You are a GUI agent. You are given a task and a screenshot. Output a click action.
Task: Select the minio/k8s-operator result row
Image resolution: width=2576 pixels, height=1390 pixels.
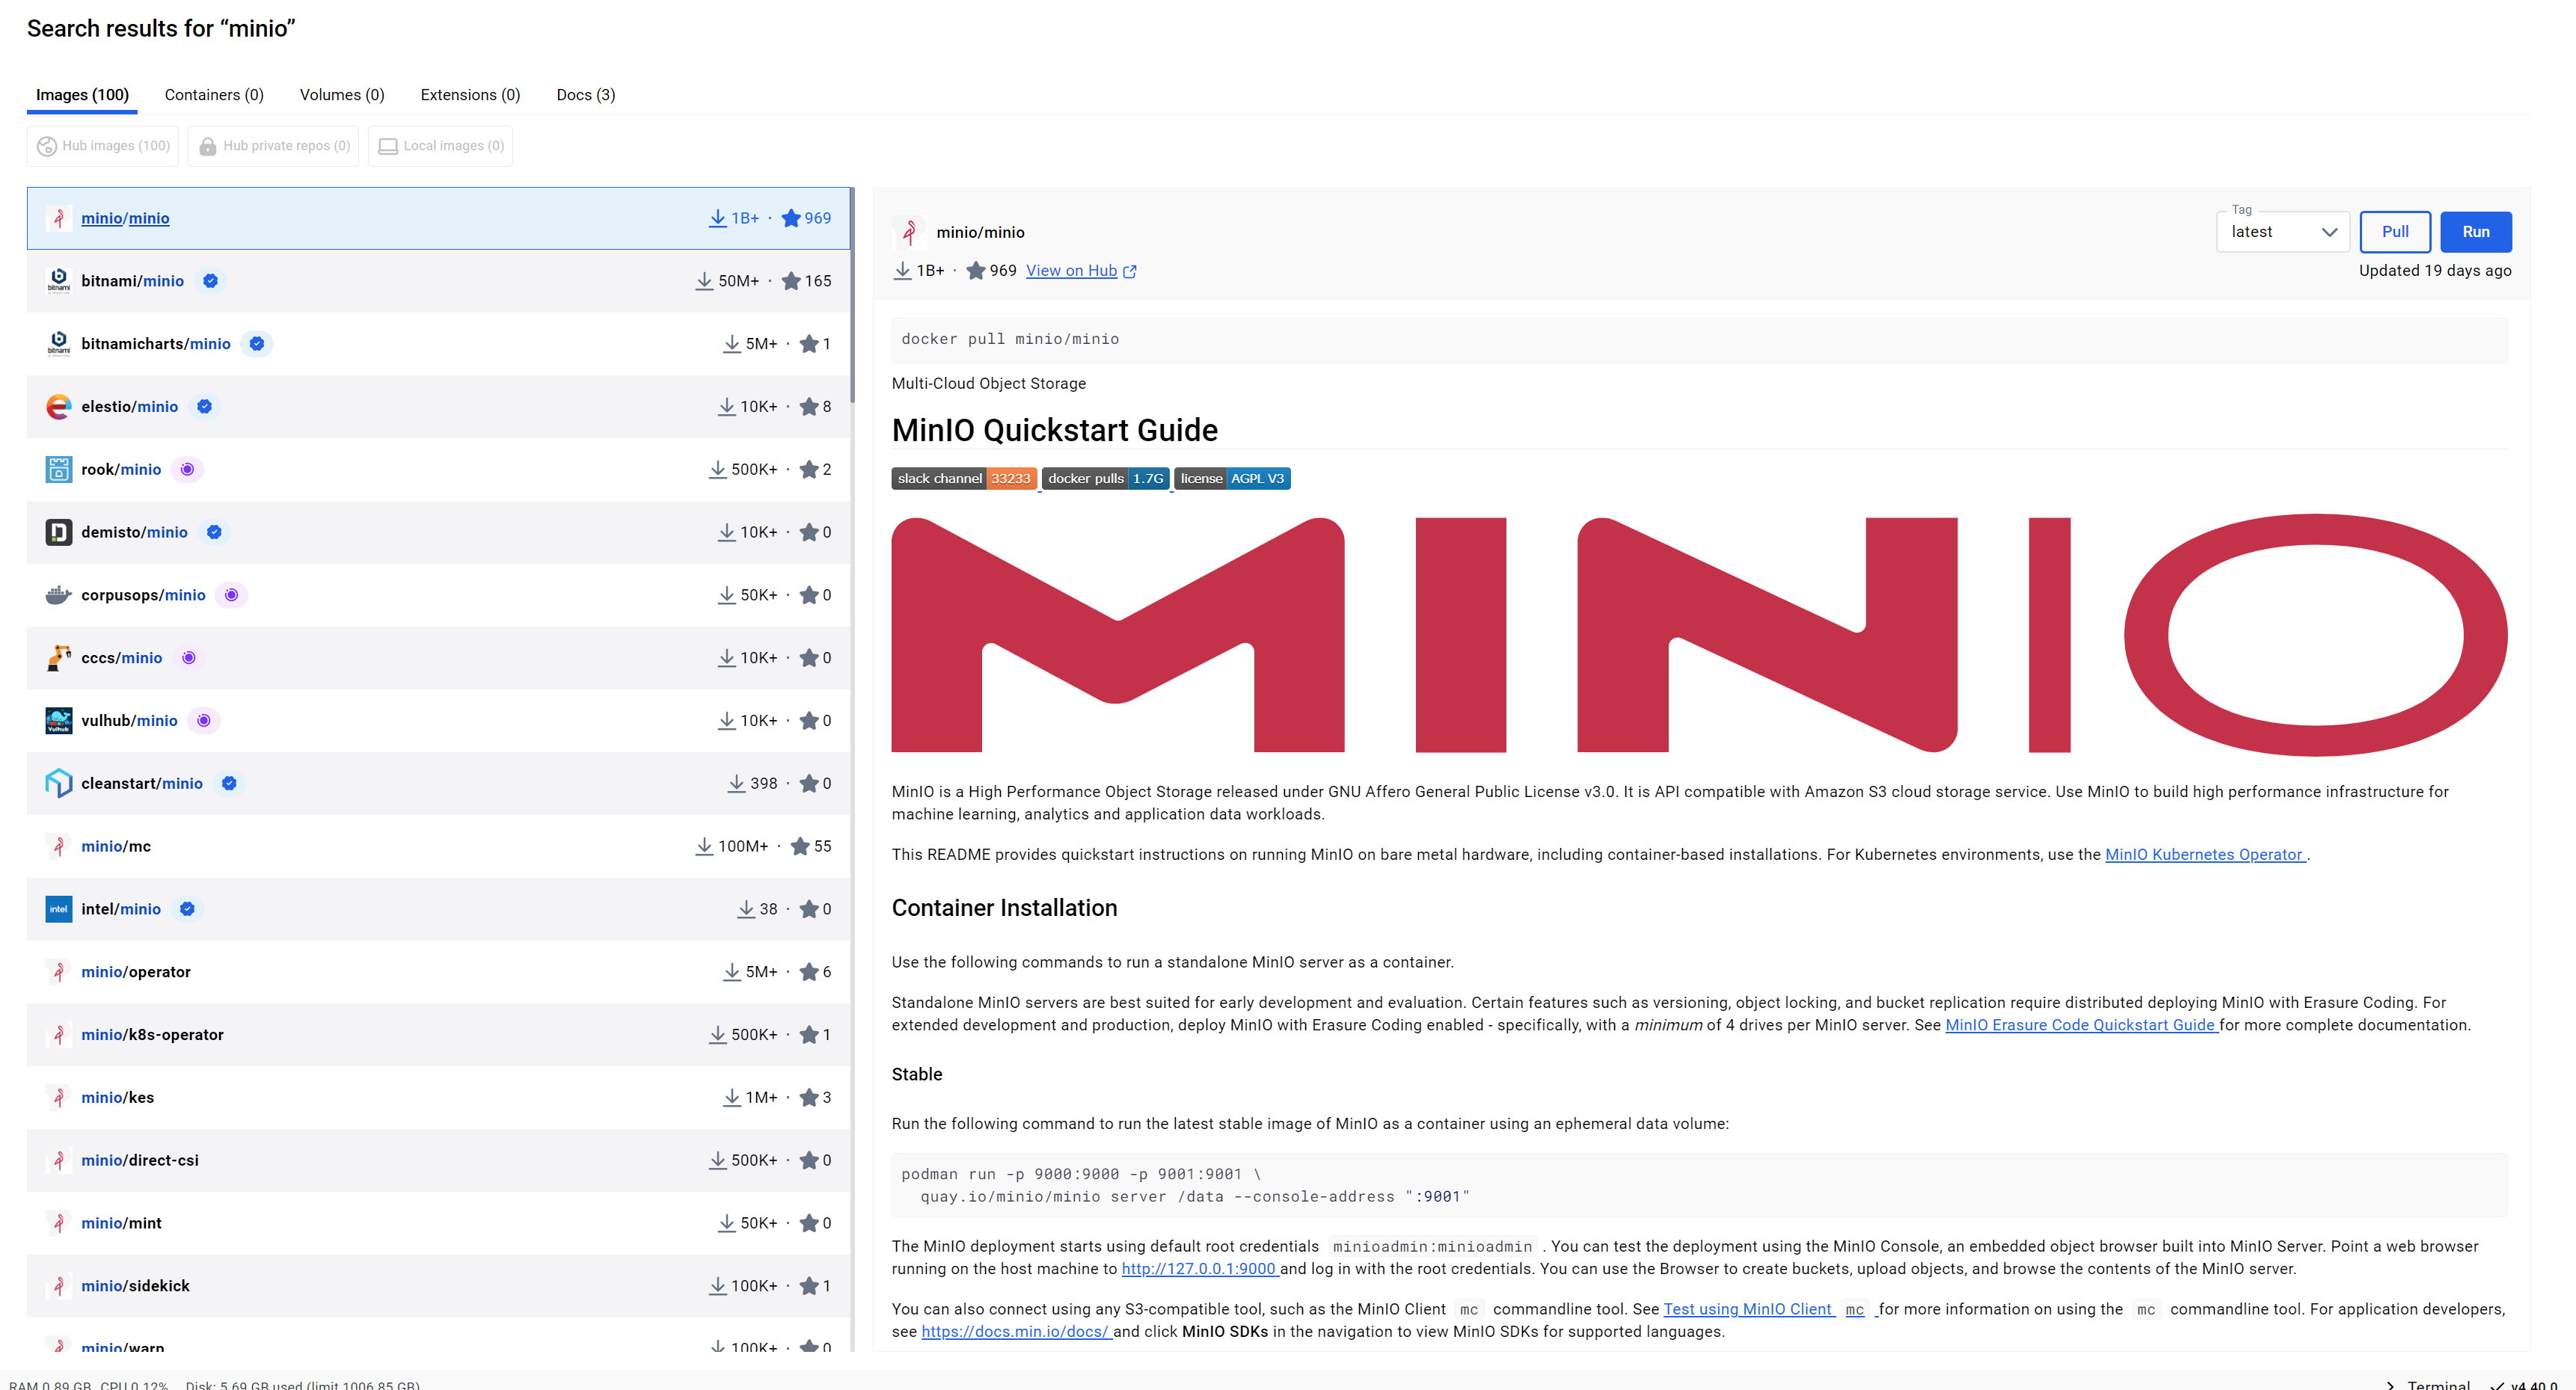[x=438, y=1035]
